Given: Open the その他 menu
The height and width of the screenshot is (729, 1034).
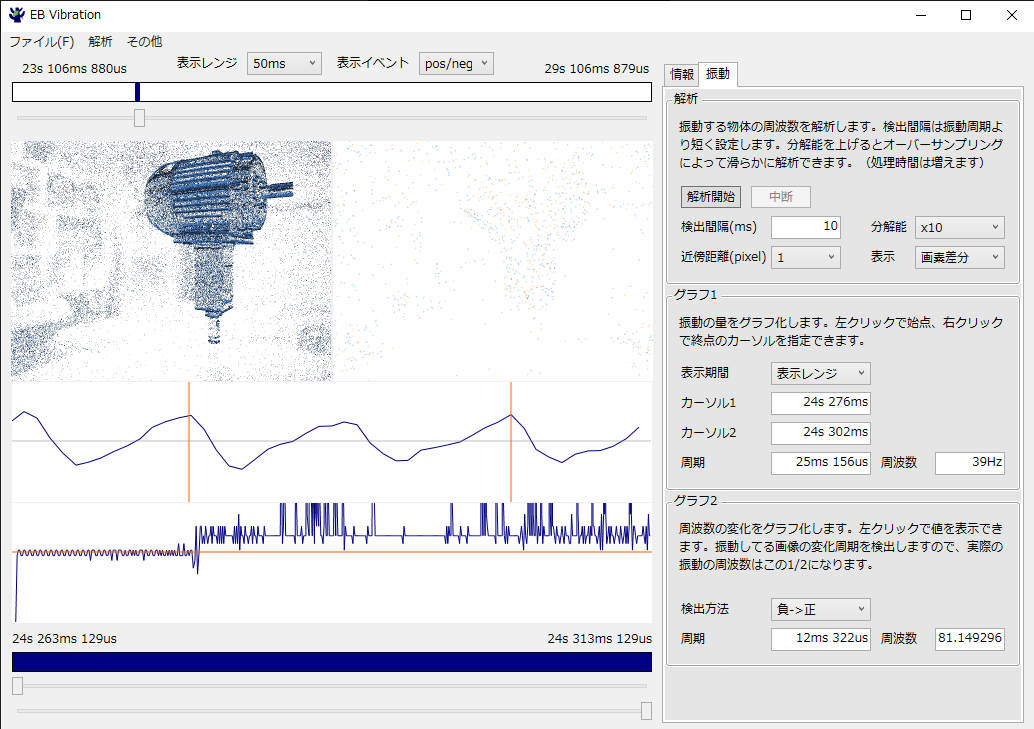Looking at the screenshot, I should pos(144,42).
